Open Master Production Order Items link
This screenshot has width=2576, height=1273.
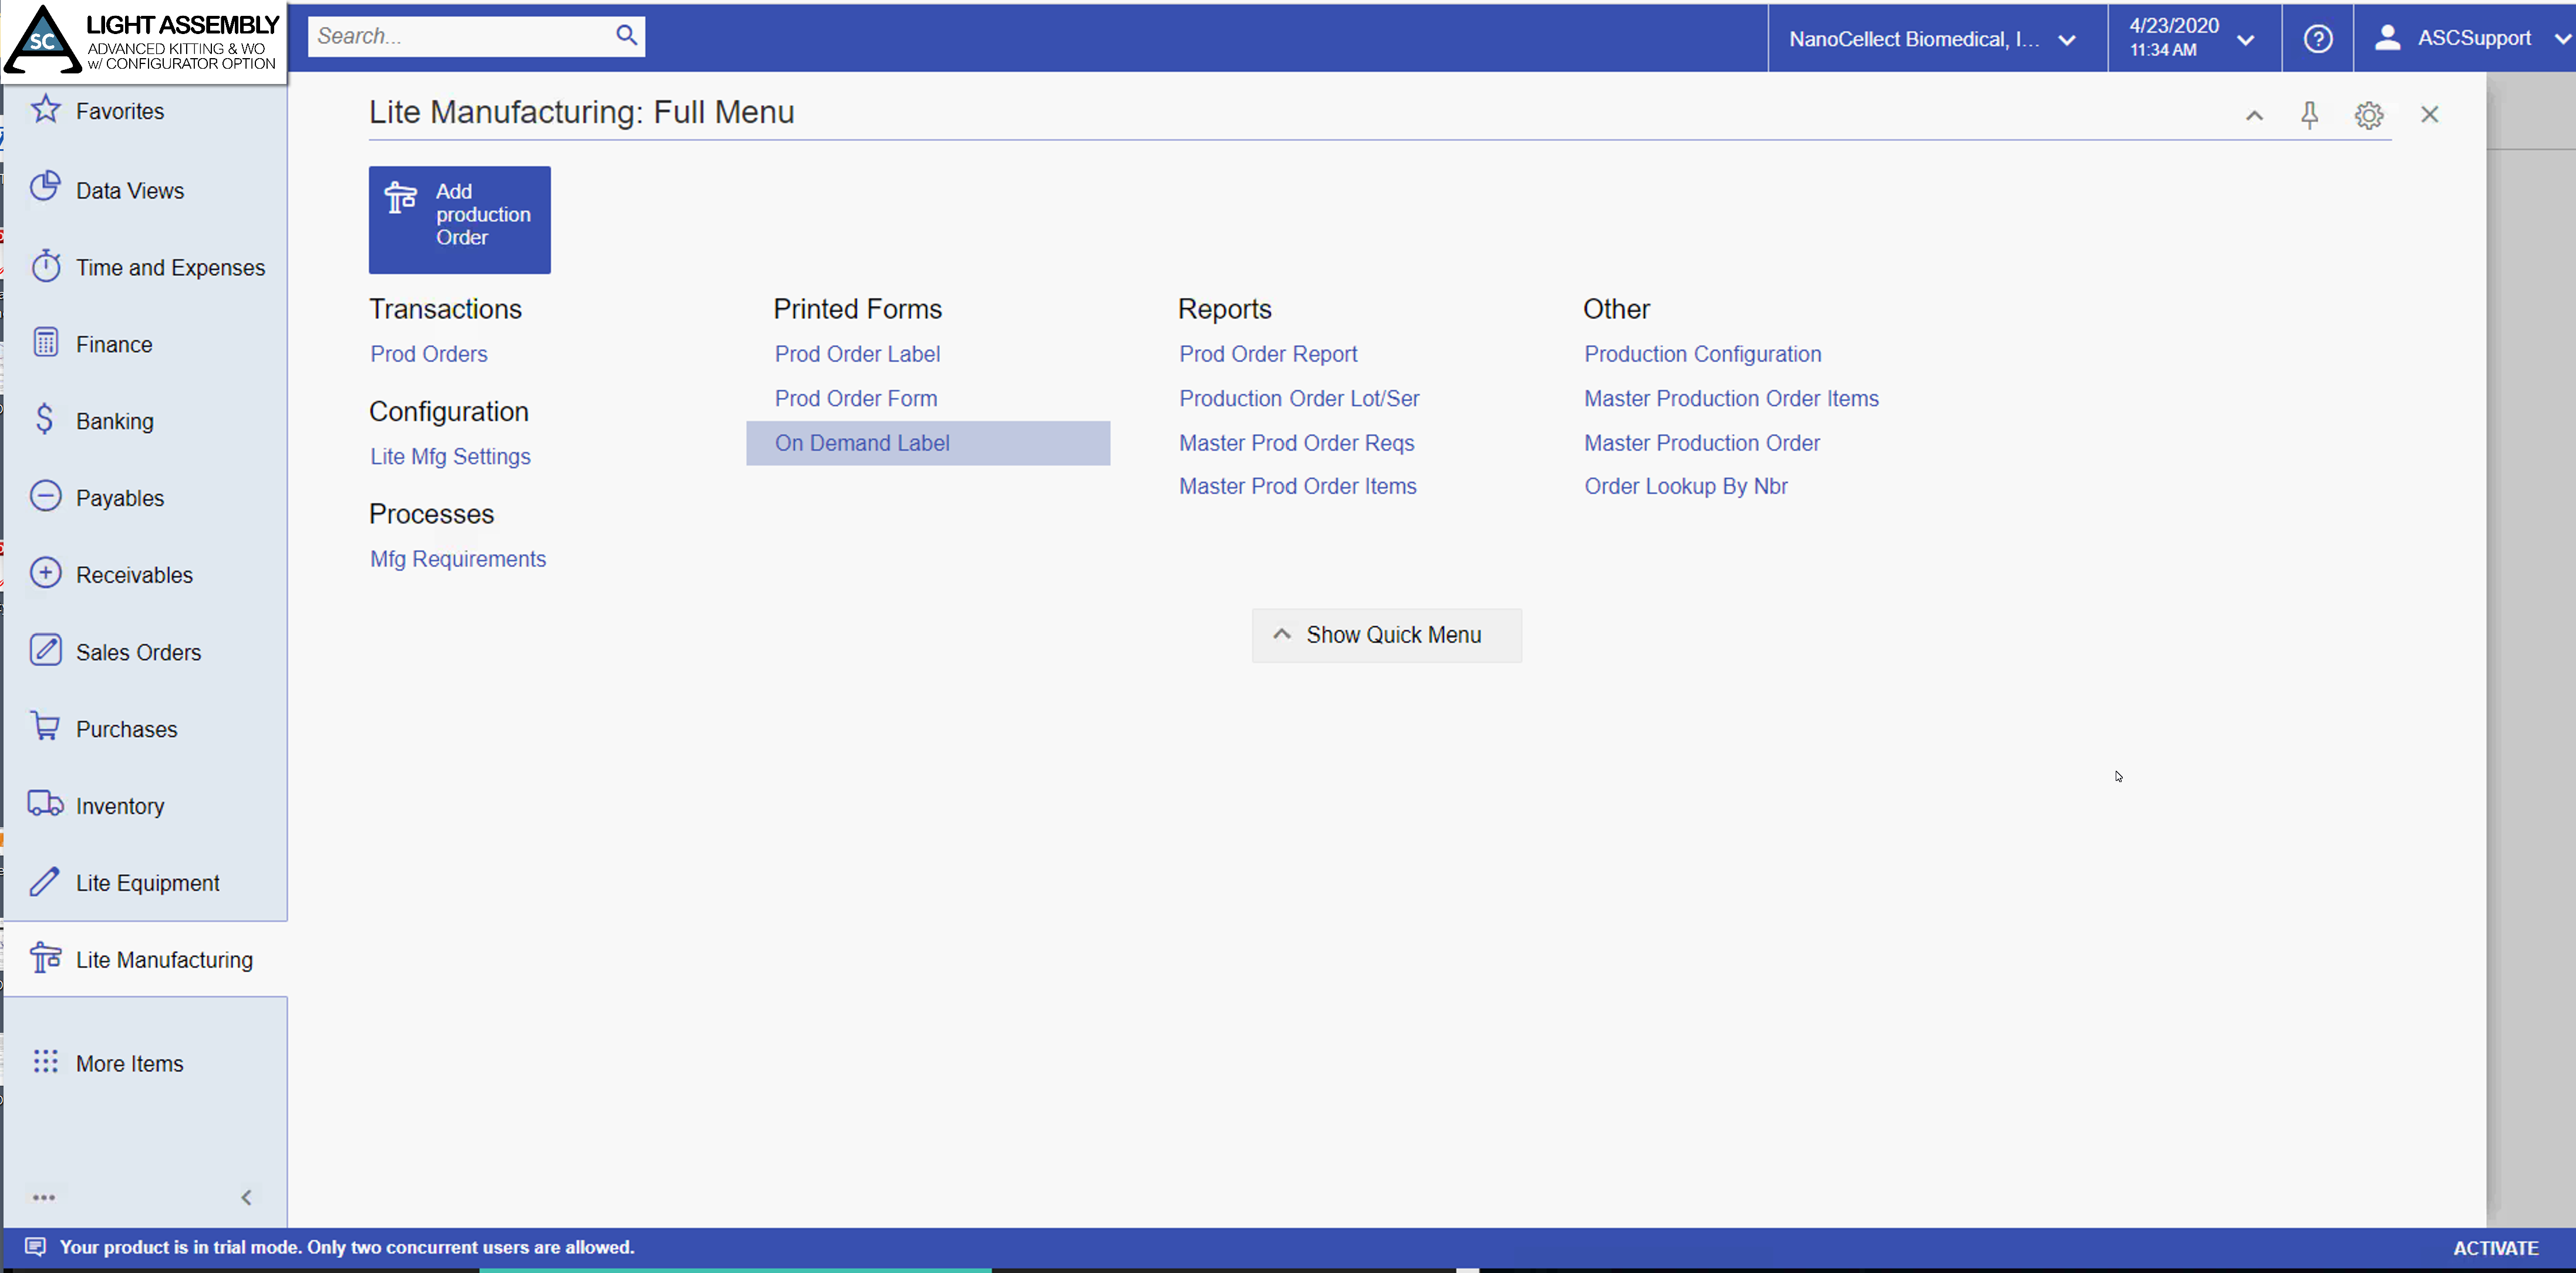click(x=1731, y=398)
